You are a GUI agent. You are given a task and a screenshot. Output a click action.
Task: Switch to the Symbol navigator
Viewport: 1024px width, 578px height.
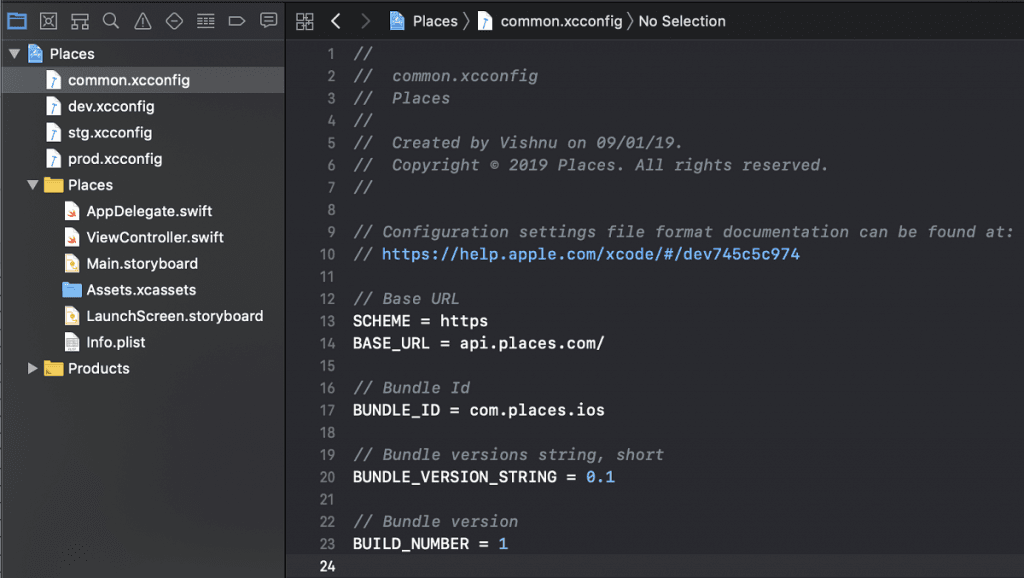(x=80, y=21)
